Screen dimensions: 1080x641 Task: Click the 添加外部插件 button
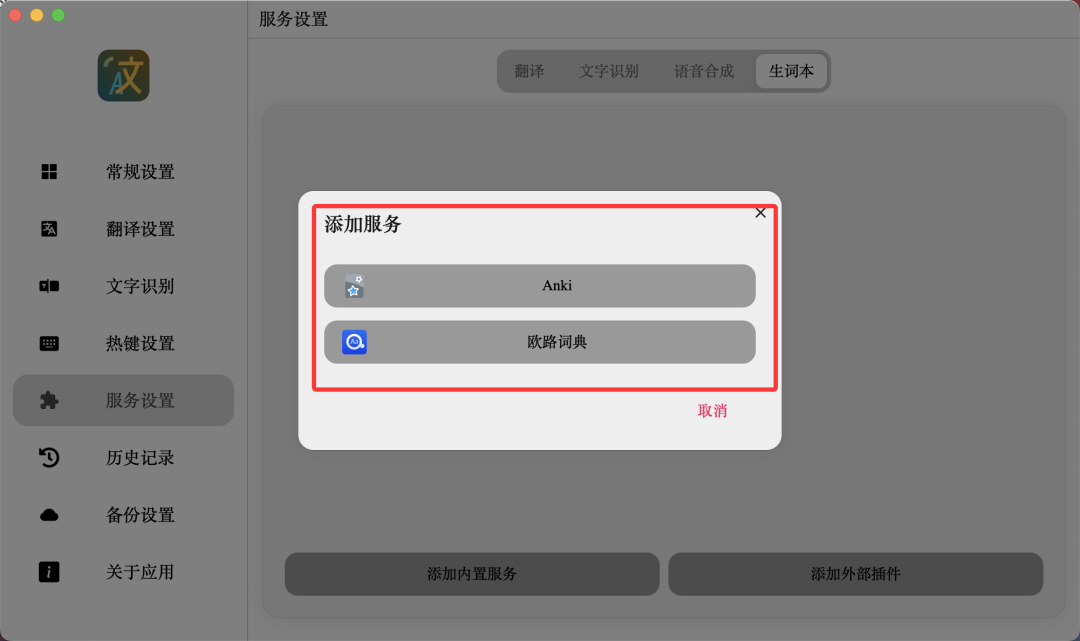[x=855, y=574]
